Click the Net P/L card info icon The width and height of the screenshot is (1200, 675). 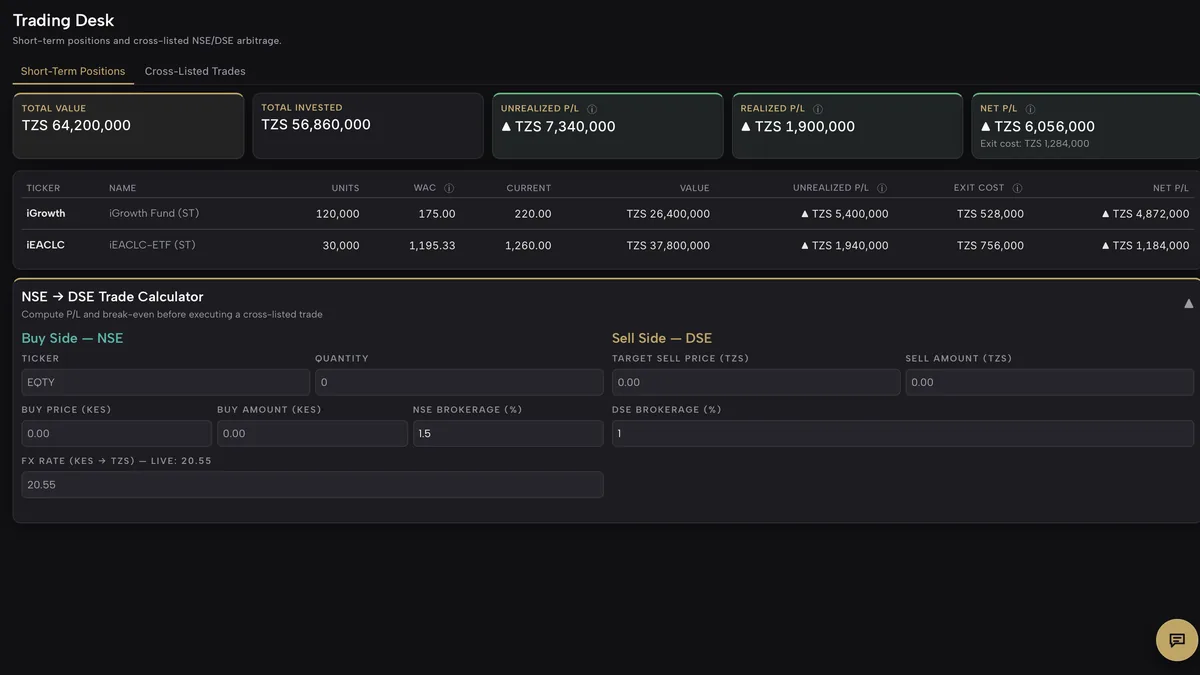pyautogui.click(x=1030, y=109)
